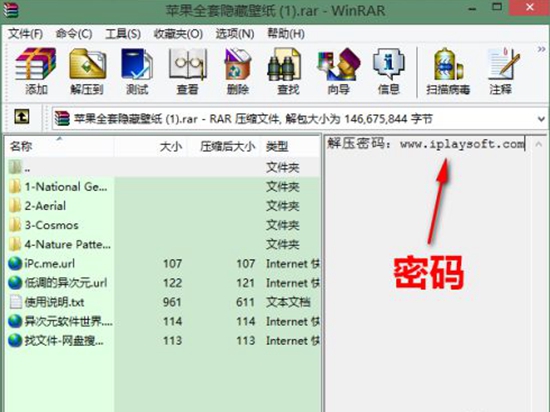Show archive 信息 (Info) icon
Image resolution: width=550 pixels, height=412 pixels.
coord(389,72)
